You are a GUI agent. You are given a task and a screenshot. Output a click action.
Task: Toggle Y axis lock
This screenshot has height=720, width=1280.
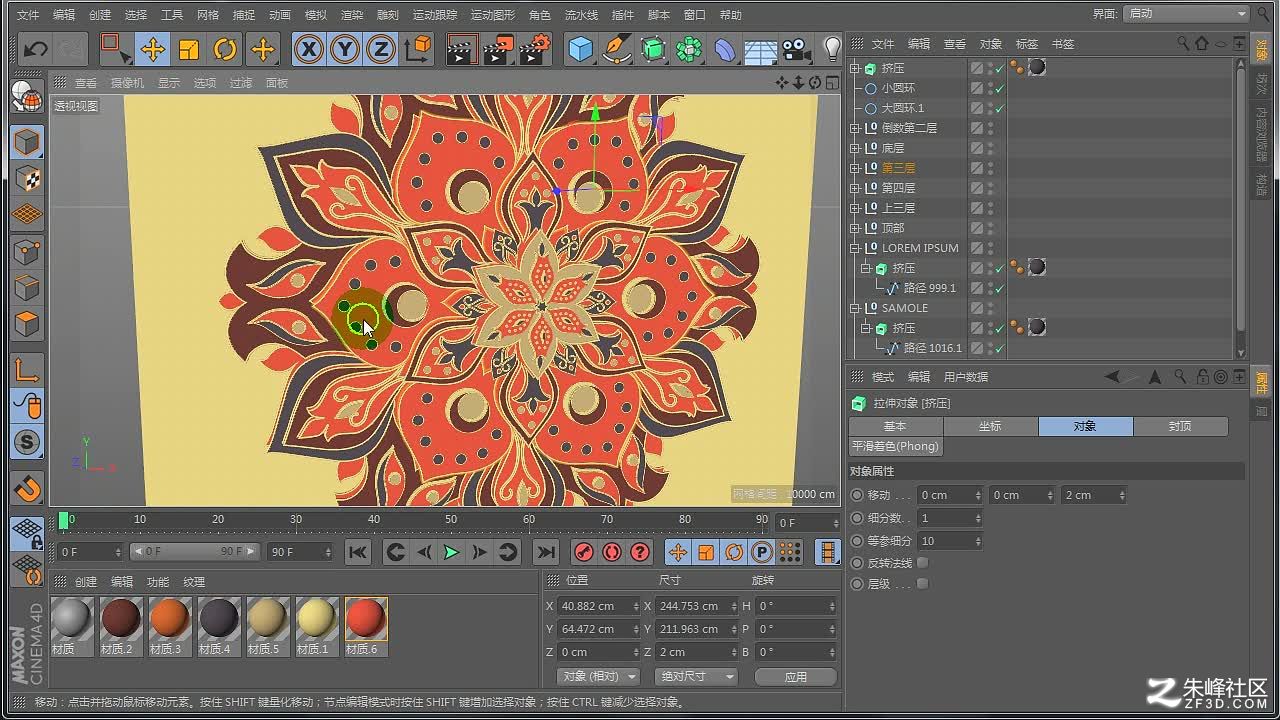tap(345, 49)
